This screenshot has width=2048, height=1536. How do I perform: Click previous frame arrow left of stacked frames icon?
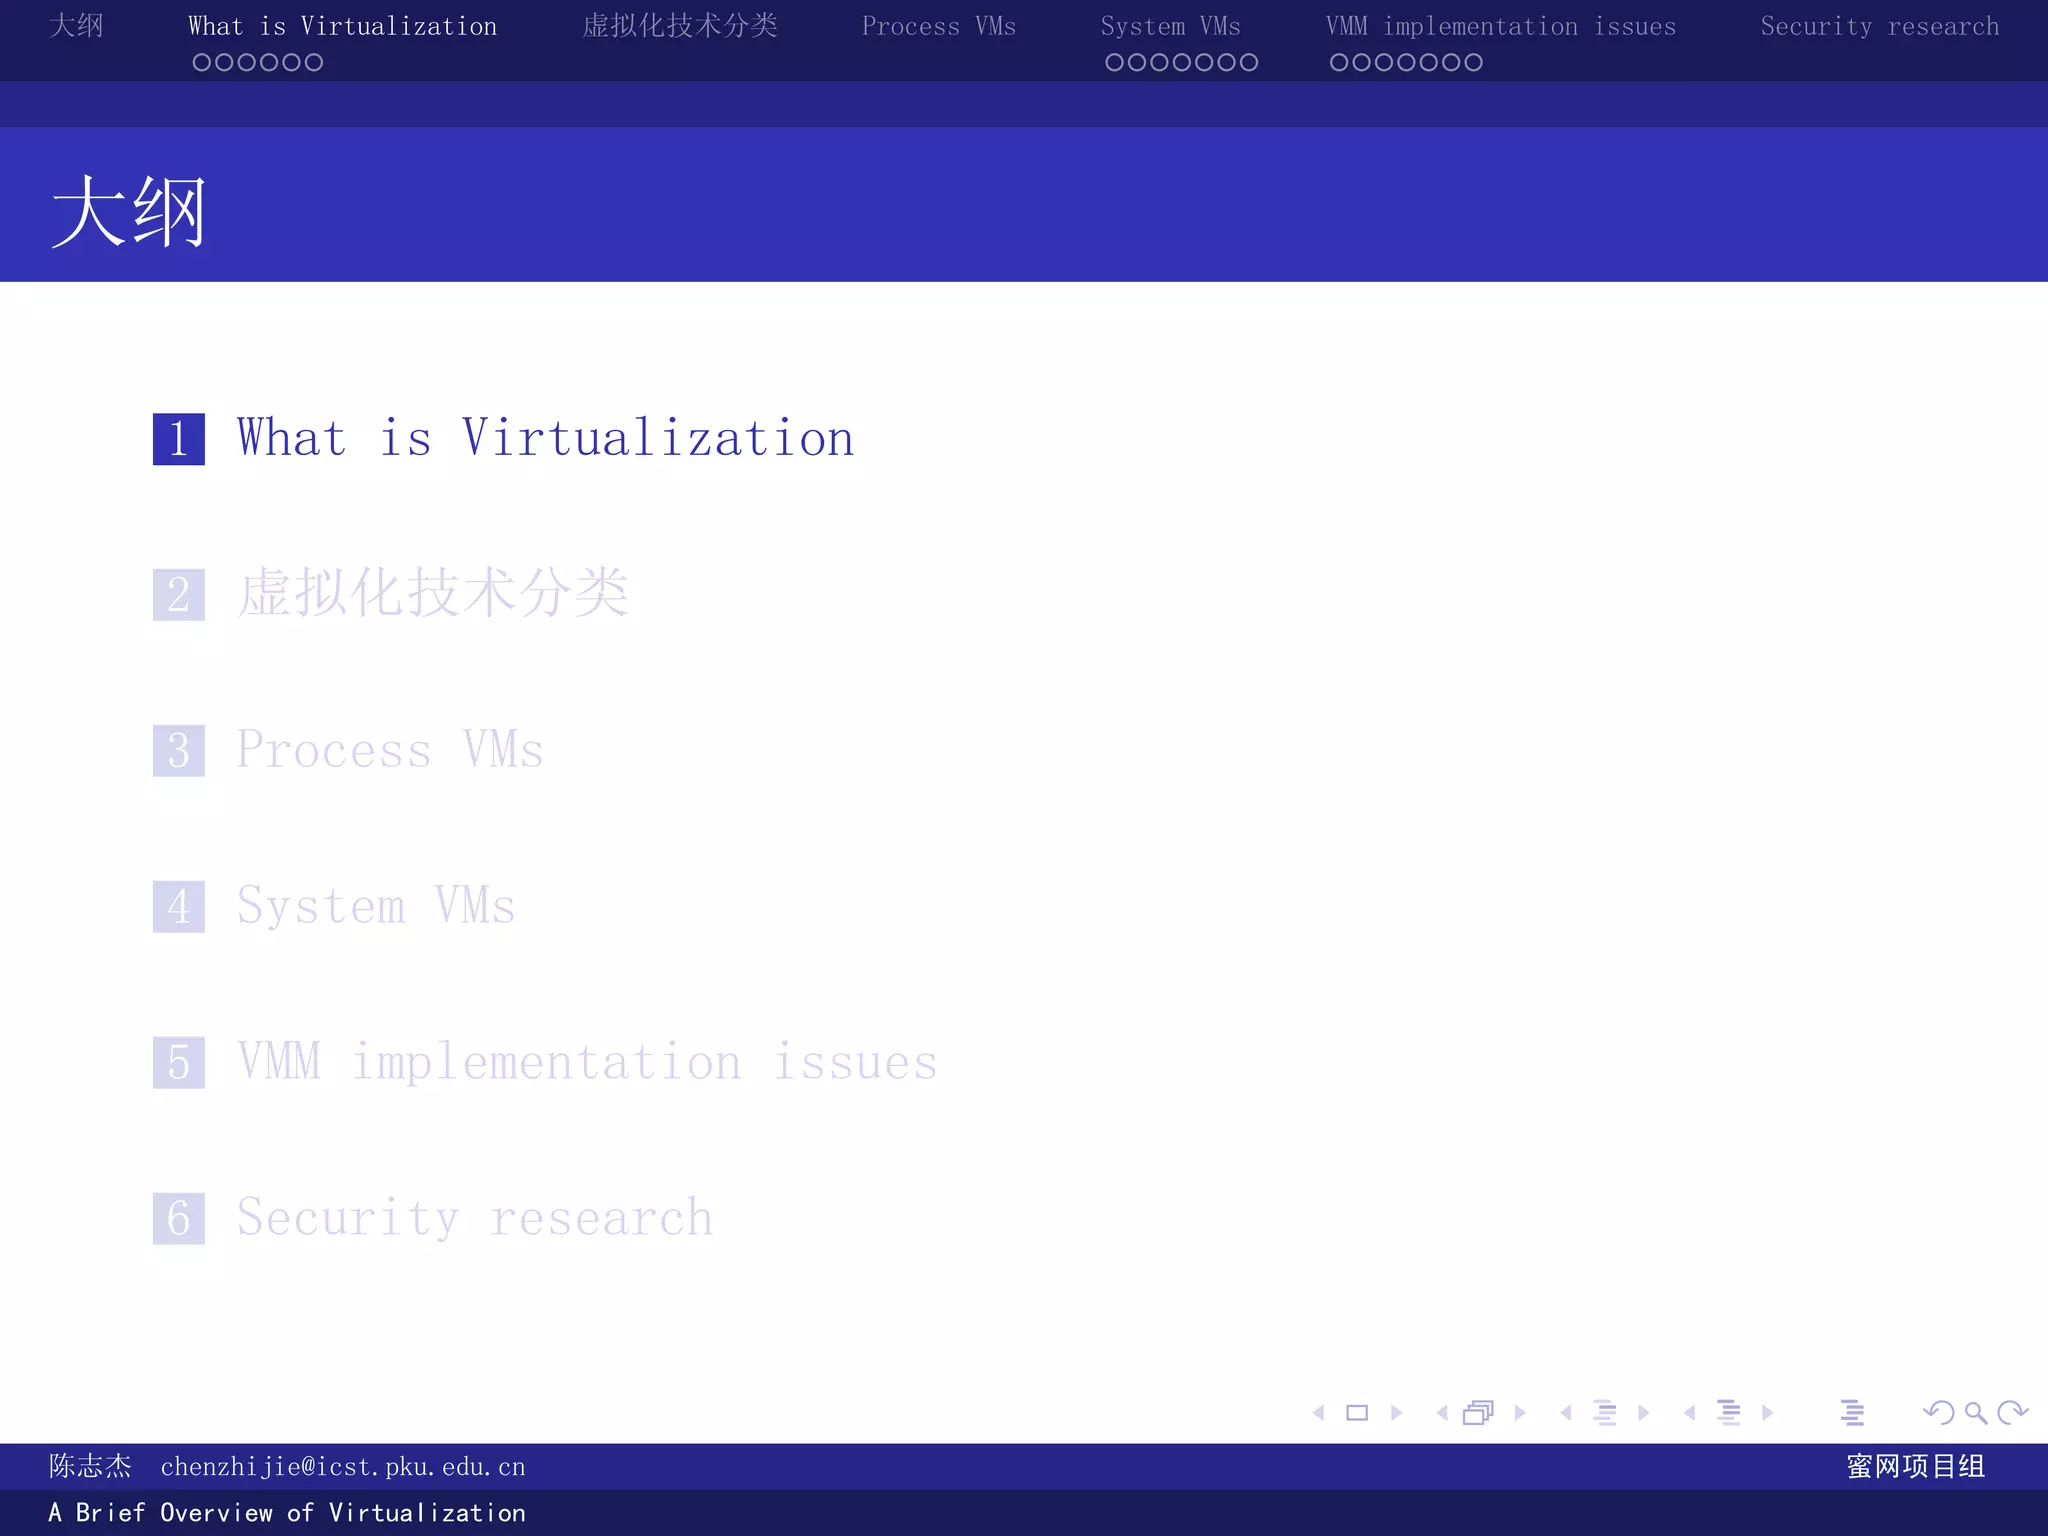1442,1412
